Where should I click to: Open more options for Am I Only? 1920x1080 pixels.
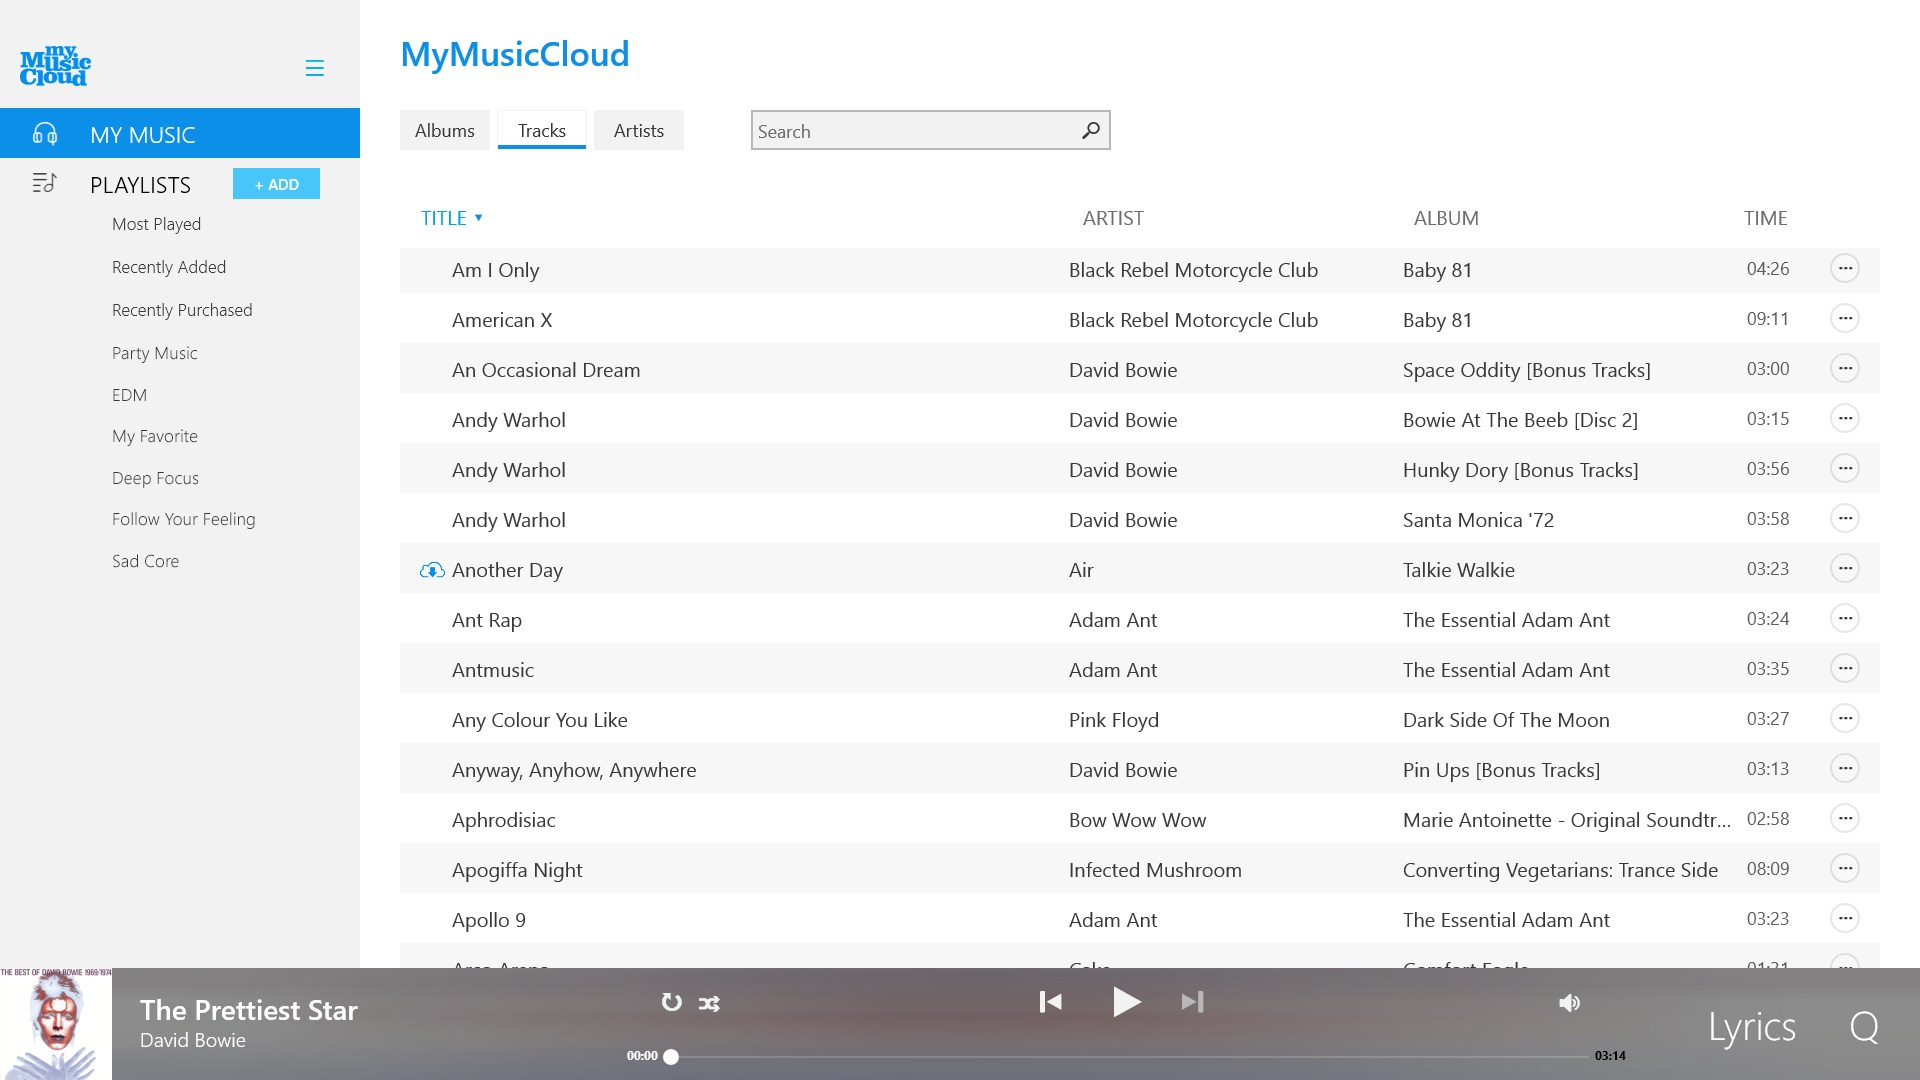pos(1845,268)
